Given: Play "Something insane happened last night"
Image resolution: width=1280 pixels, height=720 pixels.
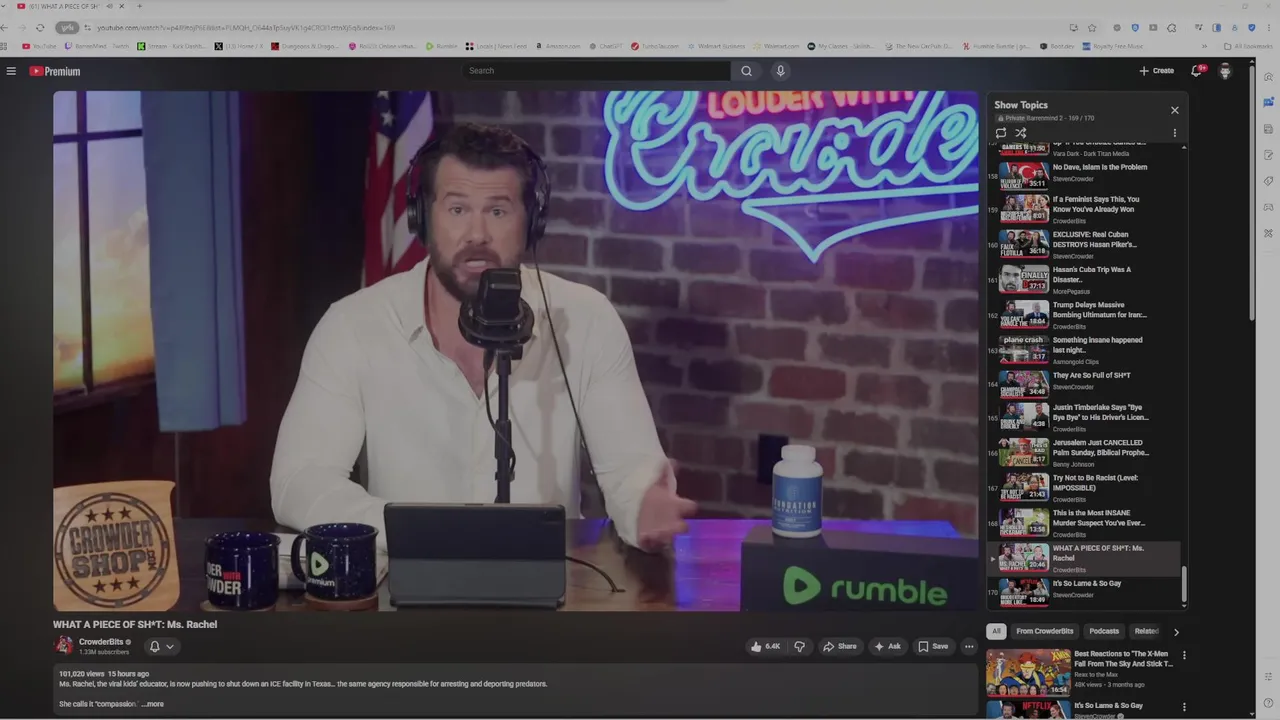Looking at the screenshot, I should (1084, 349).
